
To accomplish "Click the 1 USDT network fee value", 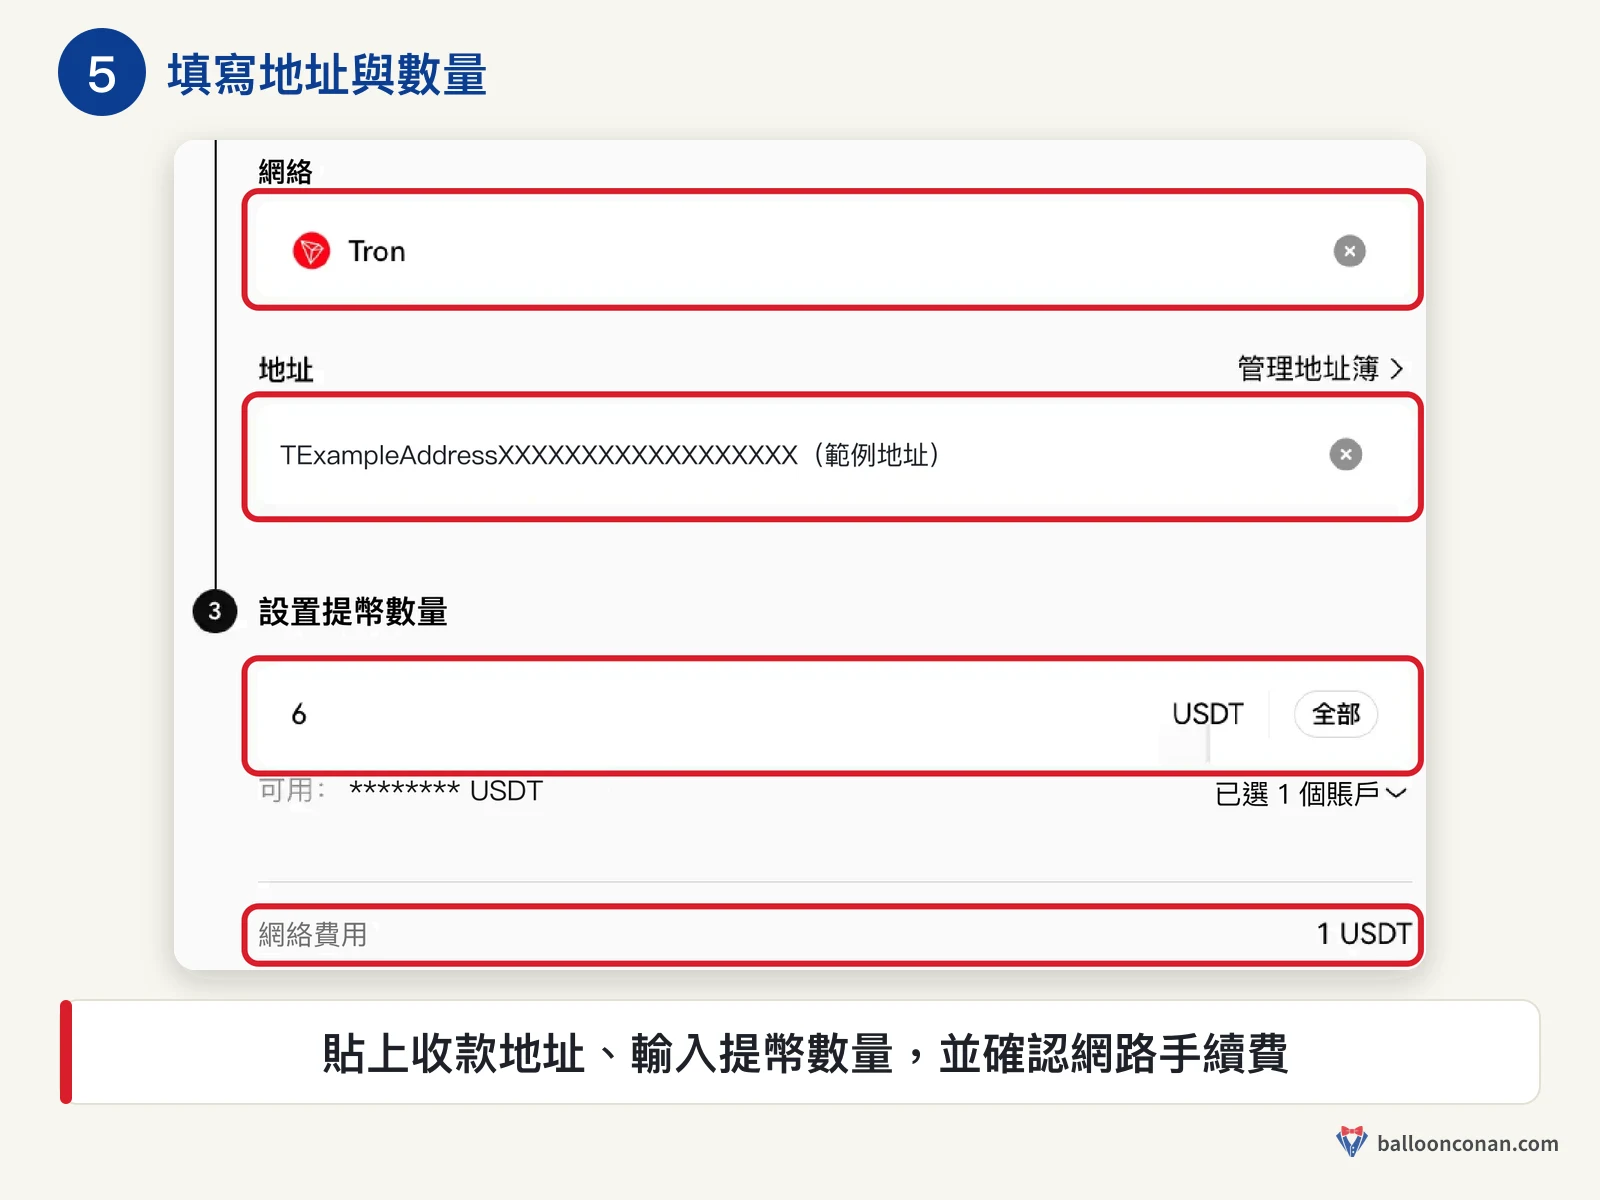I will point(1363,934).
